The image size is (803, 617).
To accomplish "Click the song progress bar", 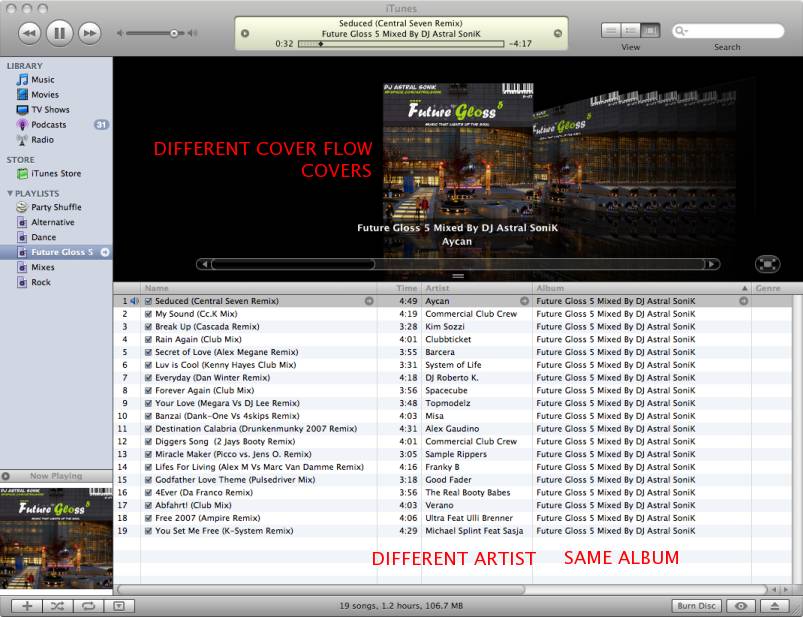I will pyautogui.click(x=401, y=44).
